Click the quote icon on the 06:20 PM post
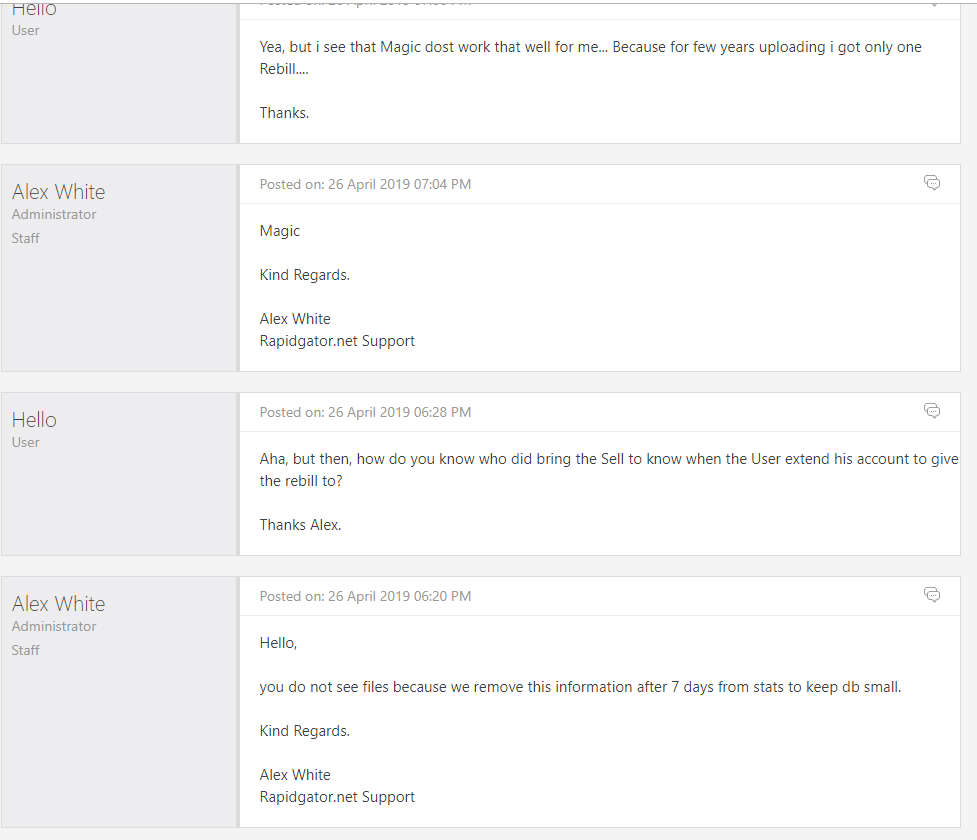Image resolution: width=977 pixels, height=840 pixels. tap(932, 595)
